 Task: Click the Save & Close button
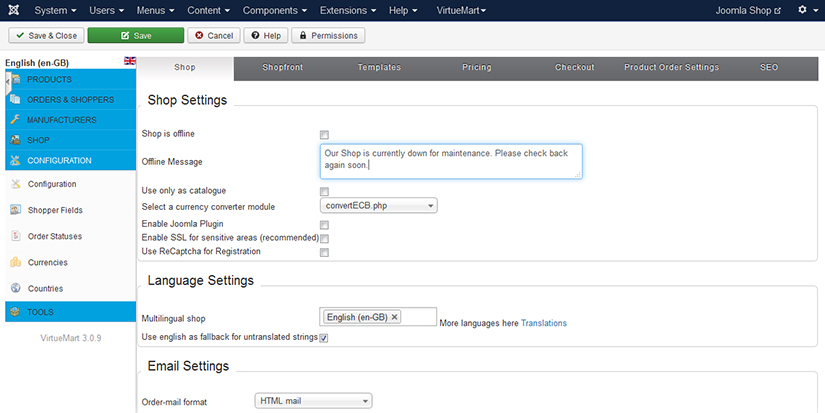[46, 35]
